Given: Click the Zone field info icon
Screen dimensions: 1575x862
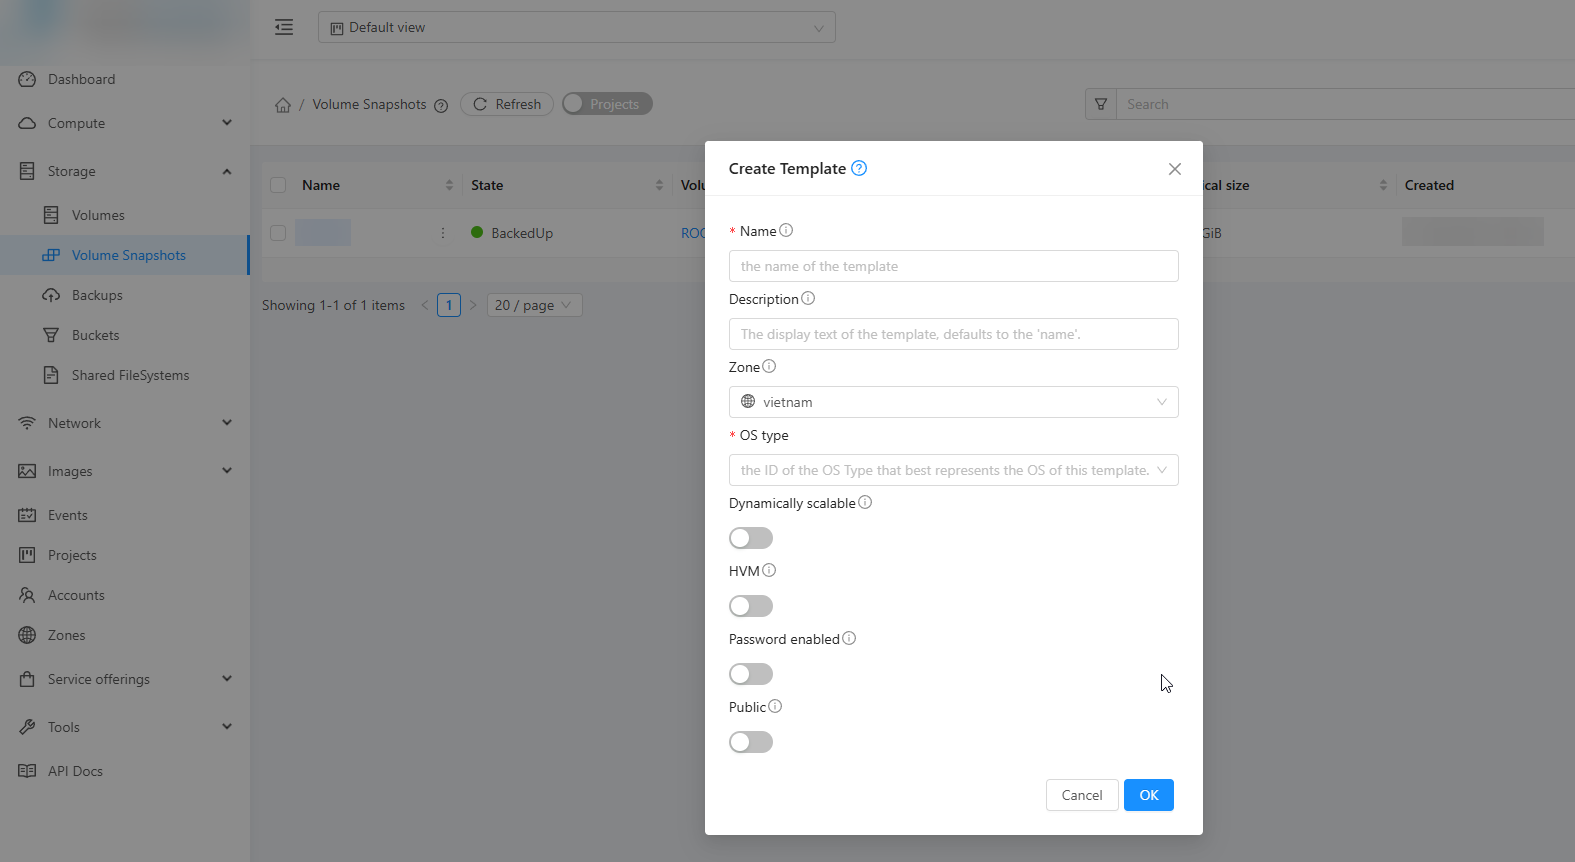Looking at the screenshot, I should click(x=769, y=367).
